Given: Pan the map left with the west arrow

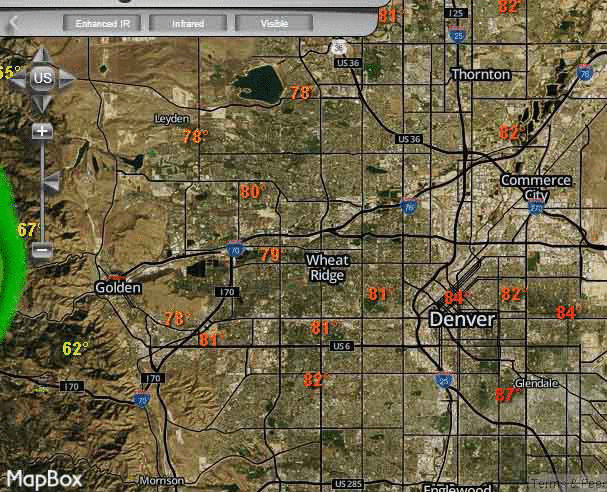Looking at the screenshot, I should click(x=17, y=77).
